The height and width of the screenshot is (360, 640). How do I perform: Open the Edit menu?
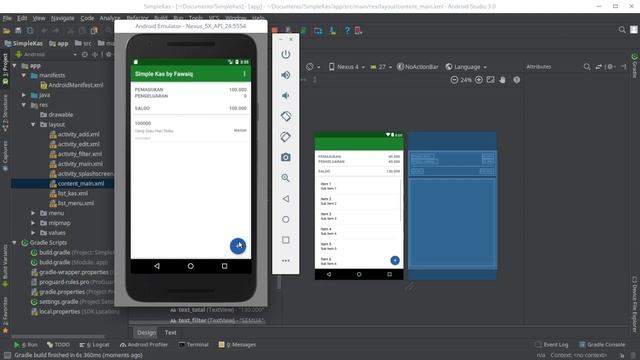click(22, 18)
